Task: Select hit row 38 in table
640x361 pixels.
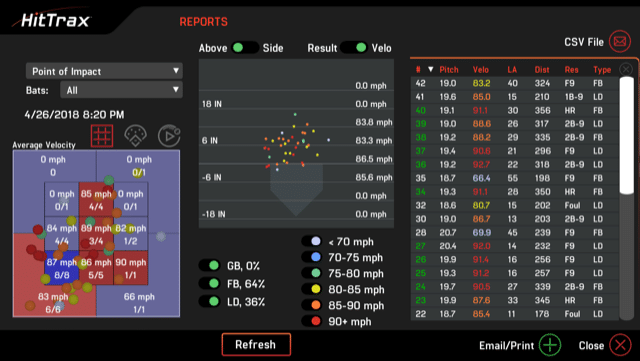Action: point(514,137)
